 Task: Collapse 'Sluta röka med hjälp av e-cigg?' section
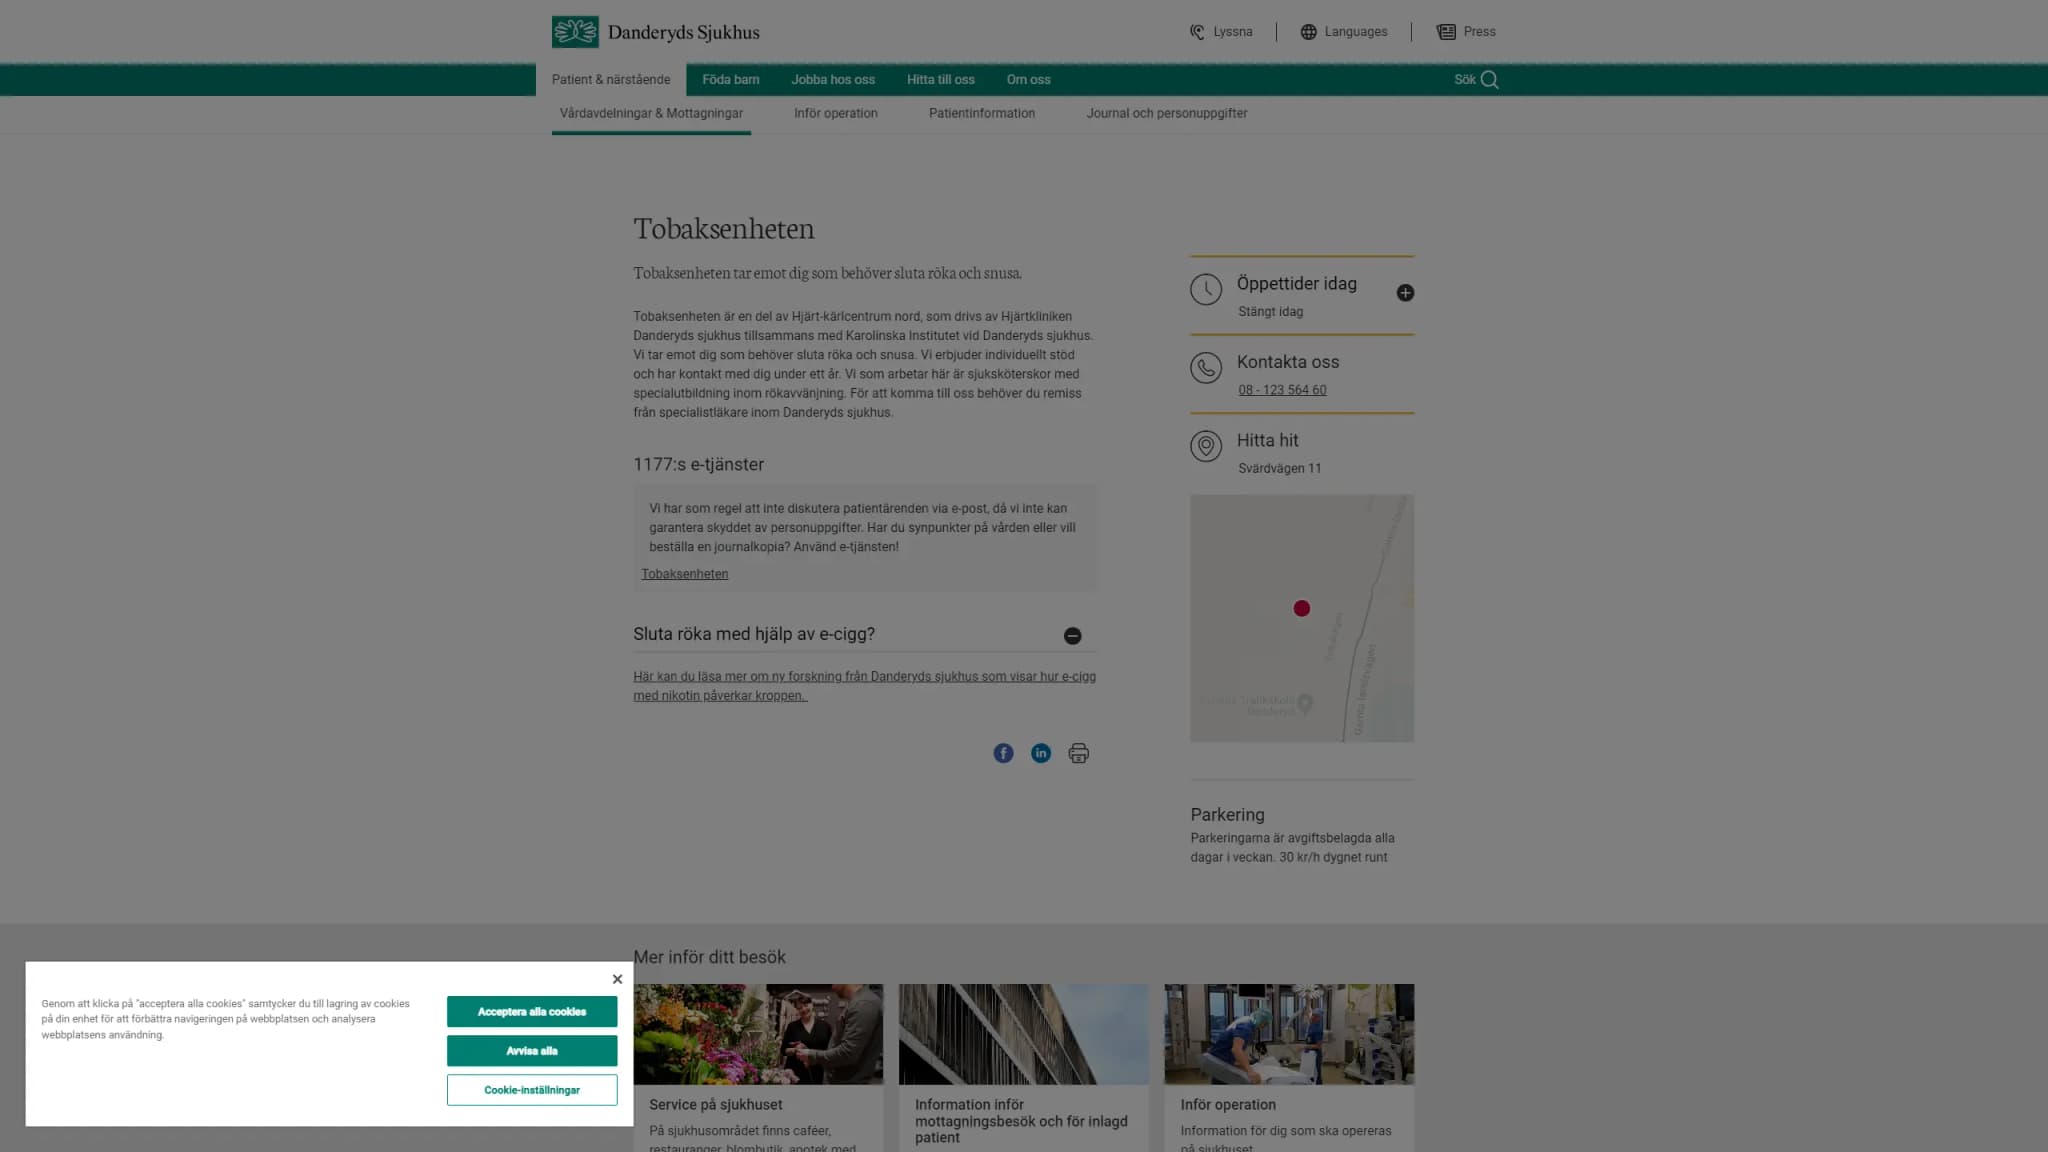click(1072, 636)
